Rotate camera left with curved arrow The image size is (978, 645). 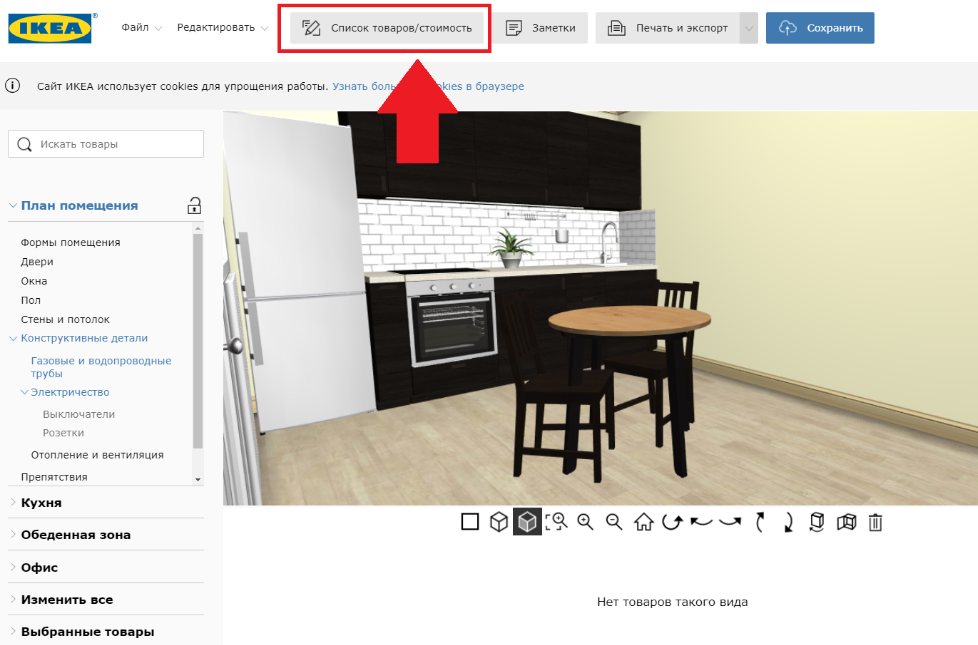[x=701, y=522]
